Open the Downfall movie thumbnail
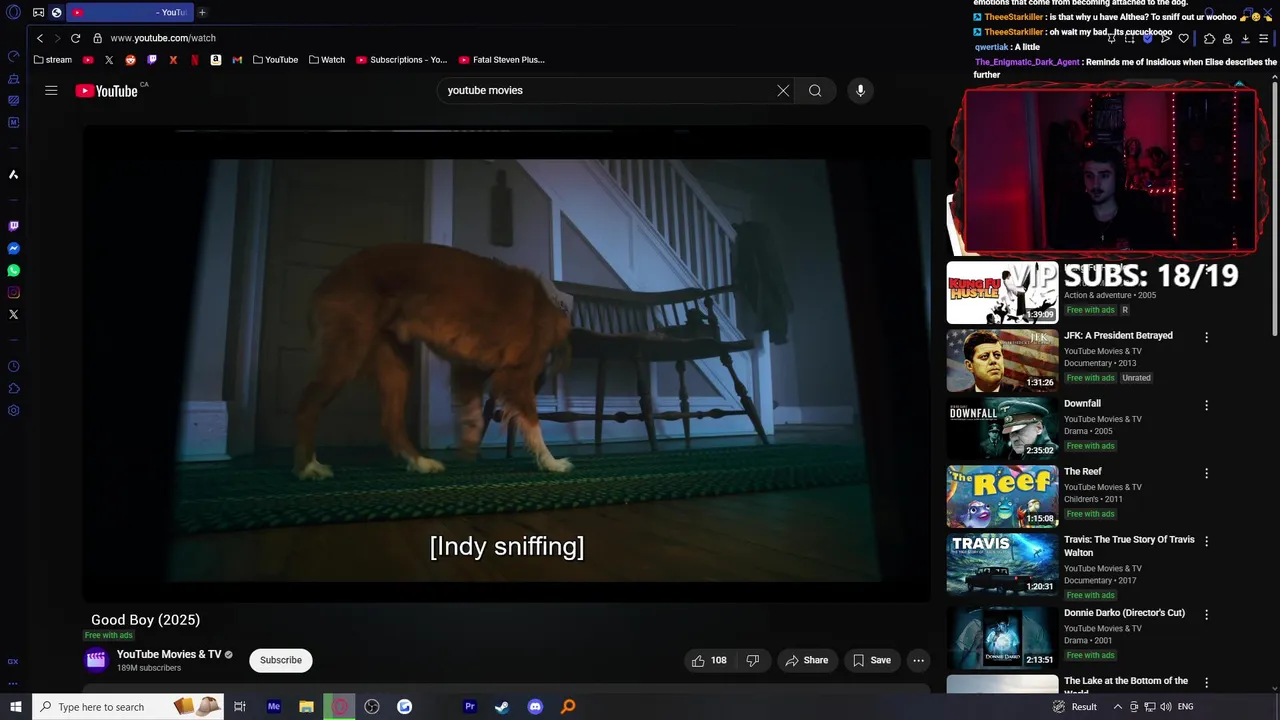The height and width of the screenshot is (720, 1280). click(x=1002, y=429)
